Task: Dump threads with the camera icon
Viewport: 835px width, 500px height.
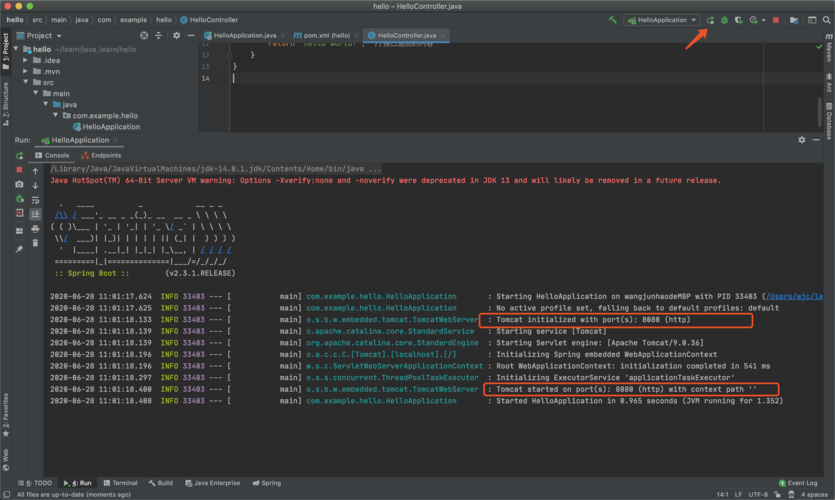Action: pos(19,184)
